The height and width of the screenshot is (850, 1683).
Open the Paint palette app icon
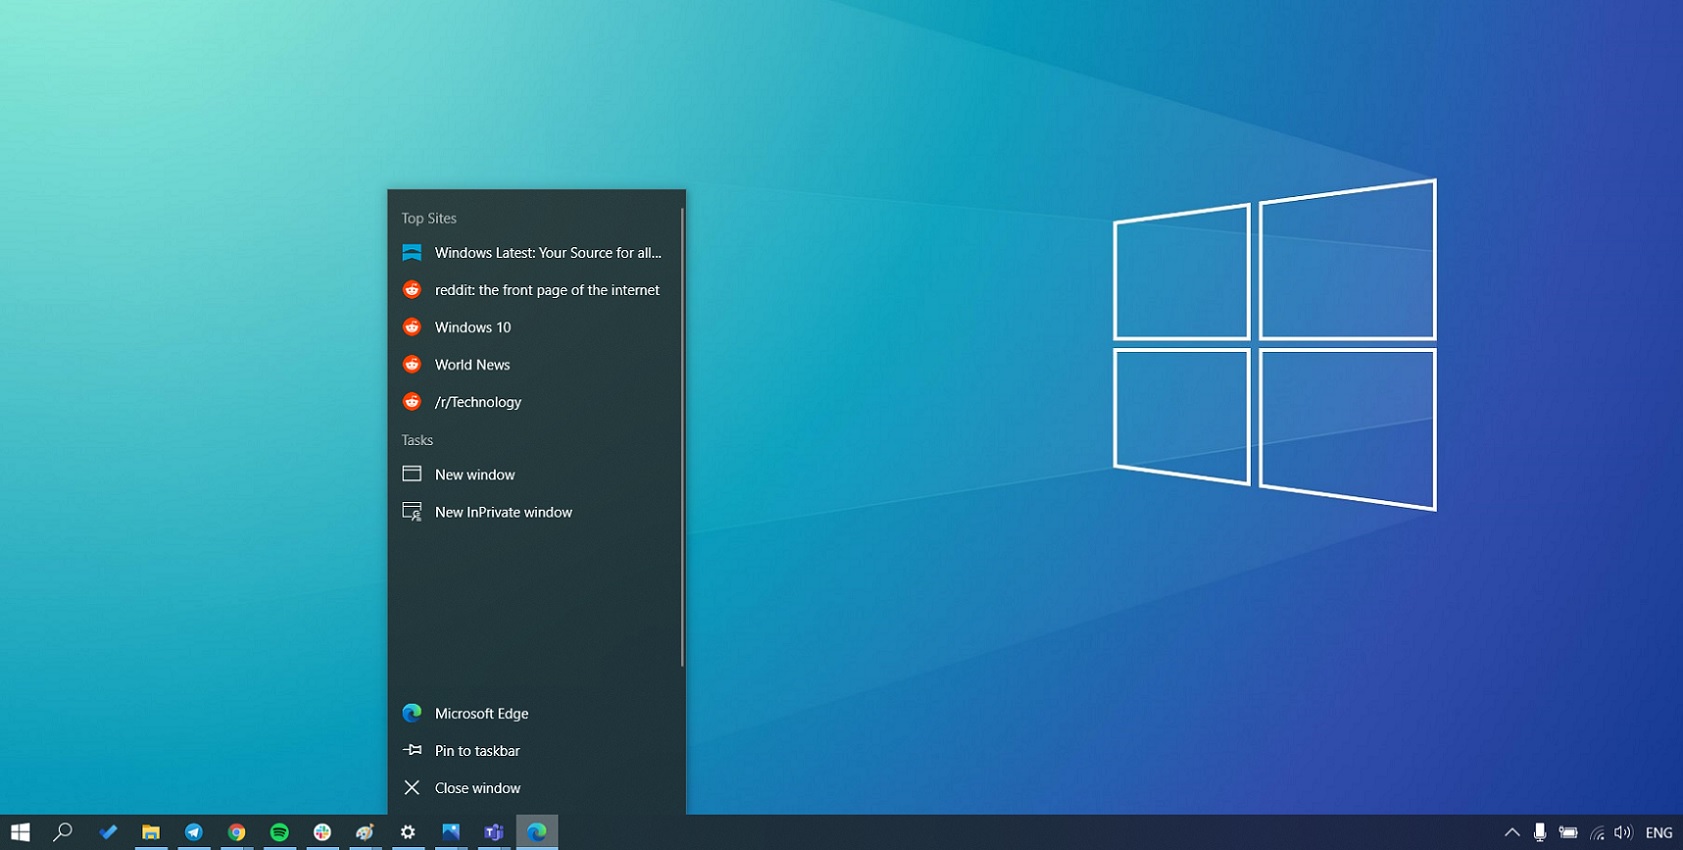tap(365, 832)
